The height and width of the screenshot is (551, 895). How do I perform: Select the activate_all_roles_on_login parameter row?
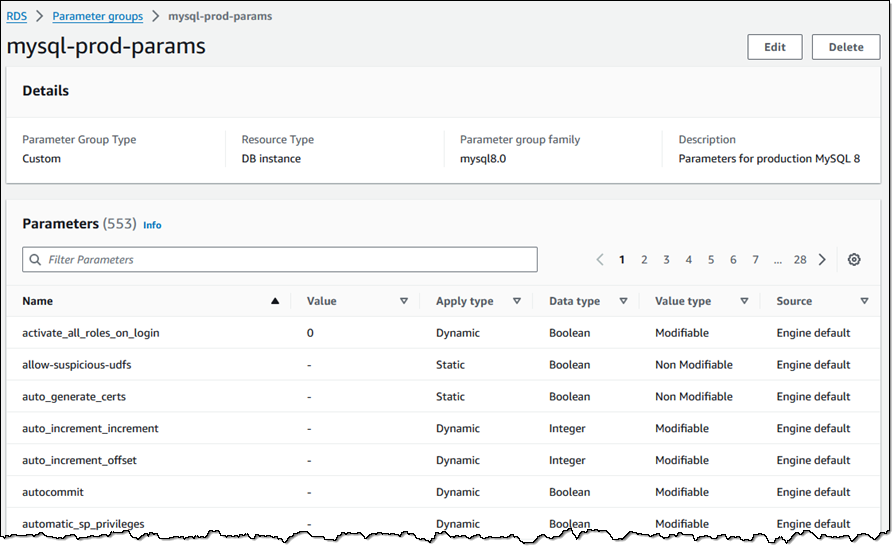(91, 333)
